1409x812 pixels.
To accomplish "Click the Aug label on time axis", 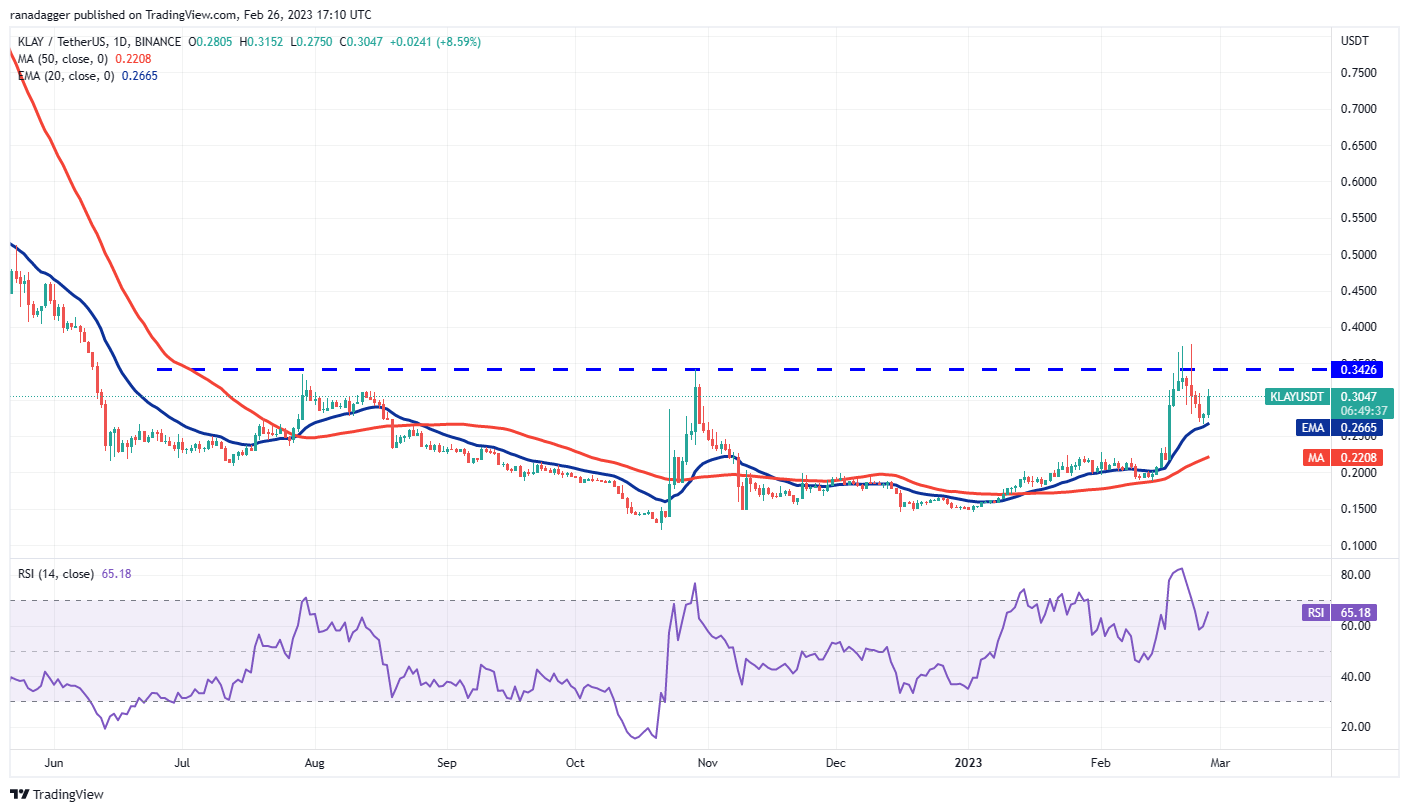I will tap(314, 762).
